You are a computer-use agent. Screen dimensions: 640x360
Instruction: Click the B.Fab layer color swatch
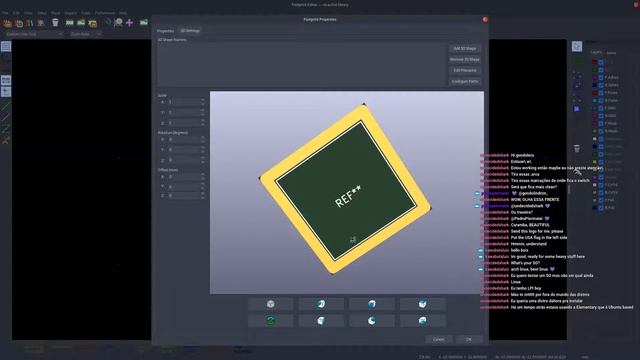click(595, 208)
